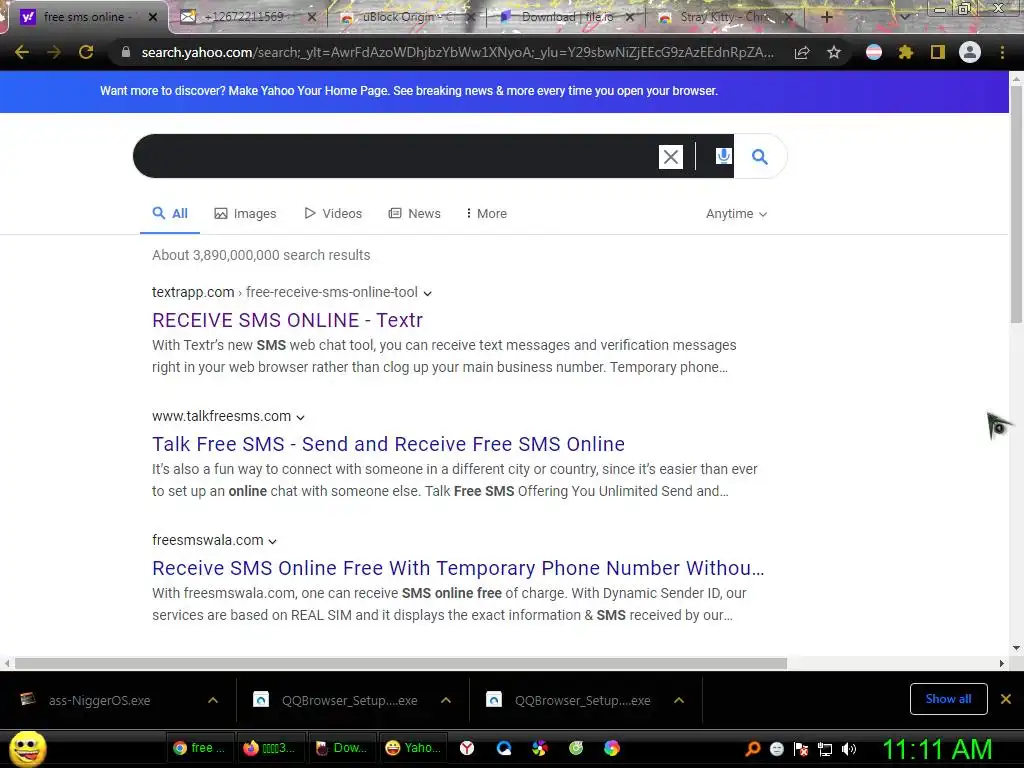Launch the Yandex browser taskbar icon

(x=467, y=748)
